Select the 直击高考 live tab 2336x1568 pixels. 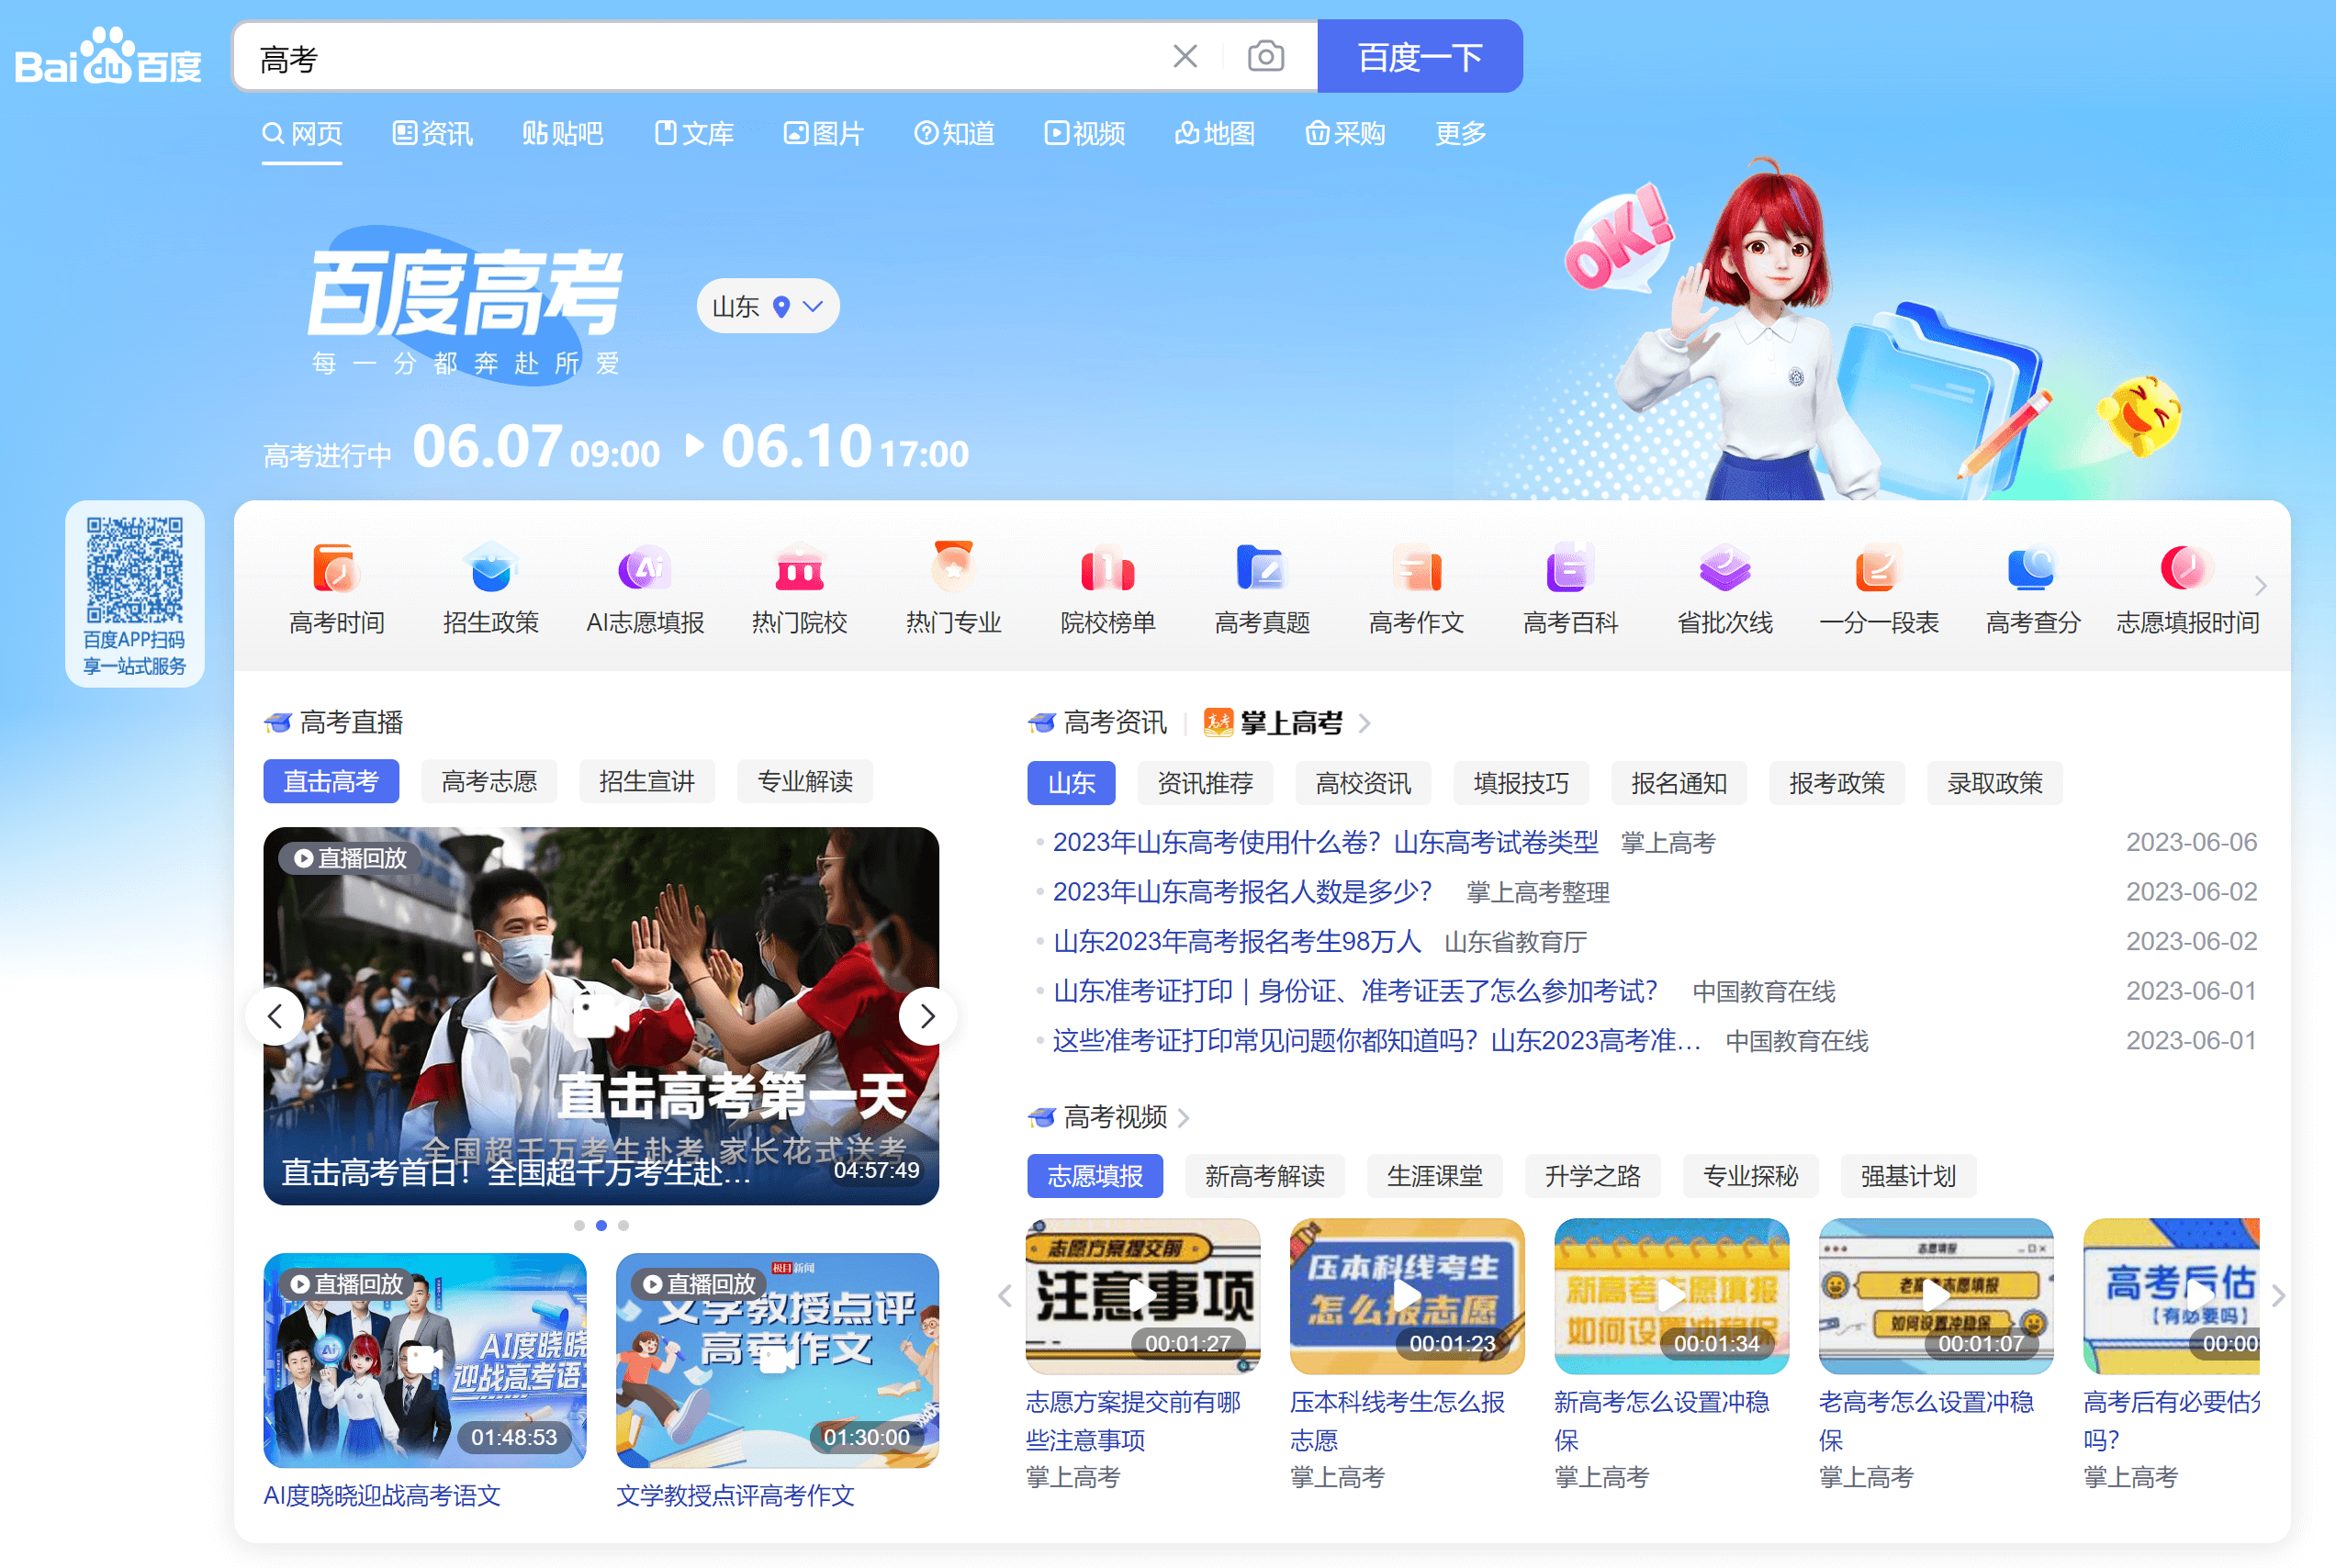tap(331, 781)
